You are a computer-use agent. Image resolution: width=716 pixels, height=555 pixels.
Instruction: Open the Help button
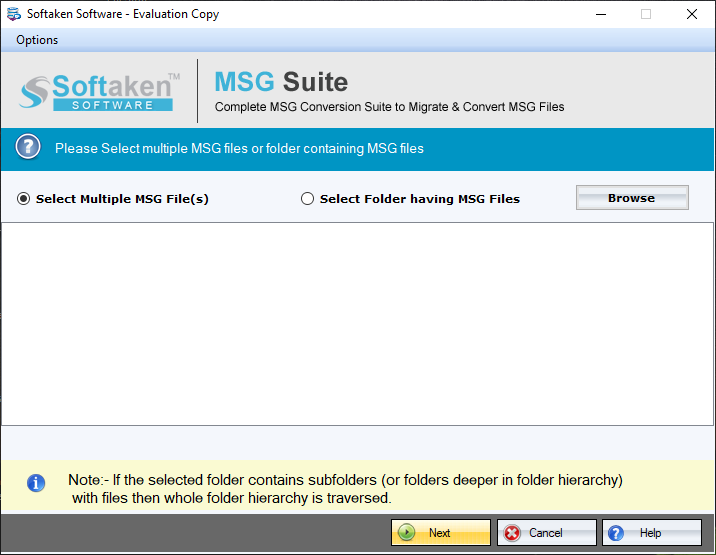652,533
